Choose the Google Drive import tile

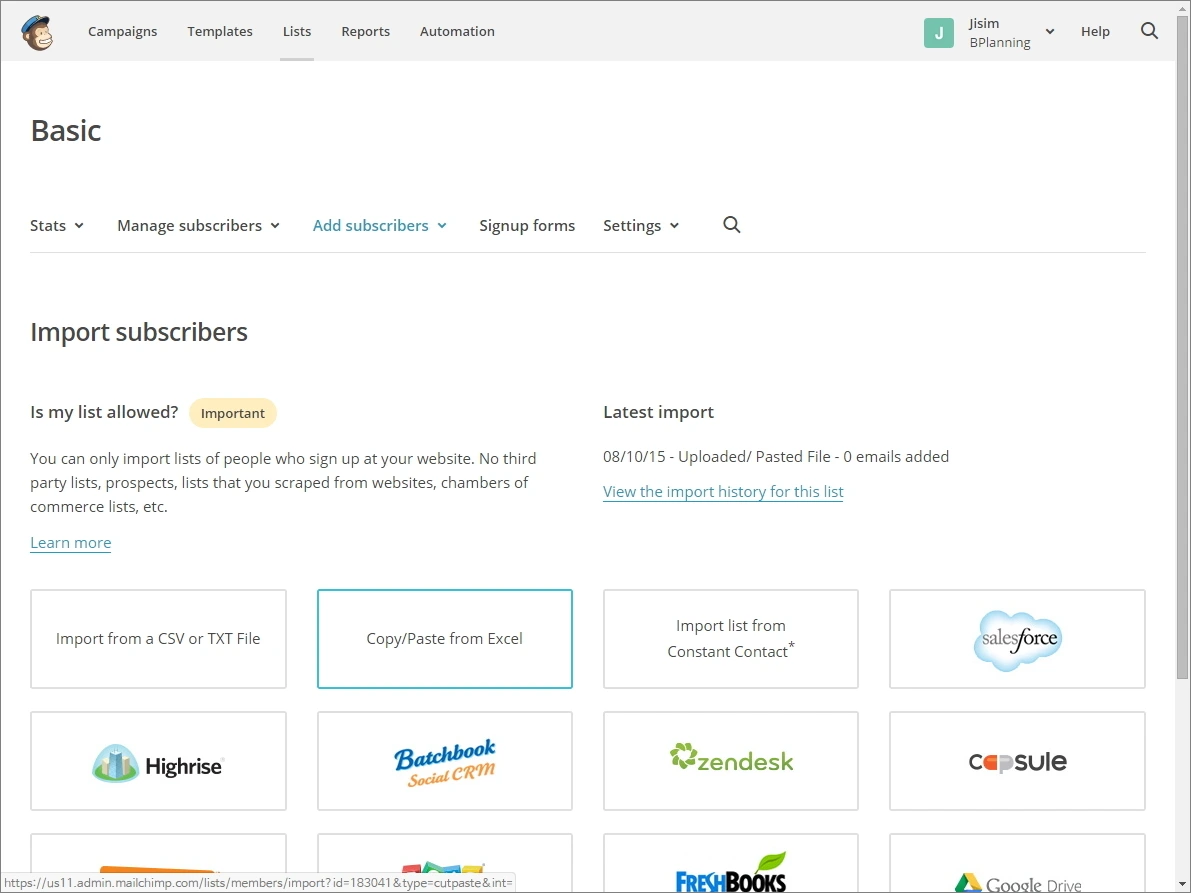[1017, 864]
